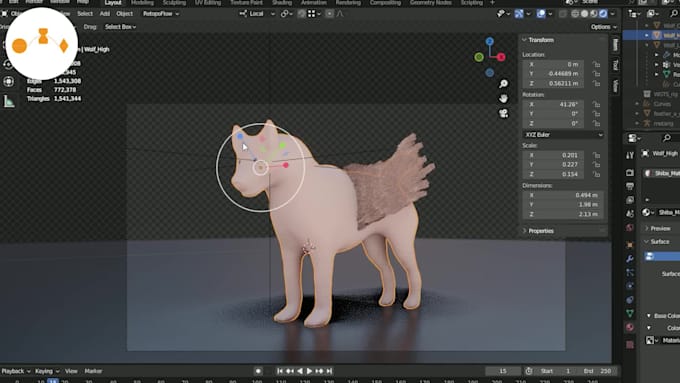The image size is (680, 383).
Task: Open the Select Box drag dropdown
Action: 120,27
